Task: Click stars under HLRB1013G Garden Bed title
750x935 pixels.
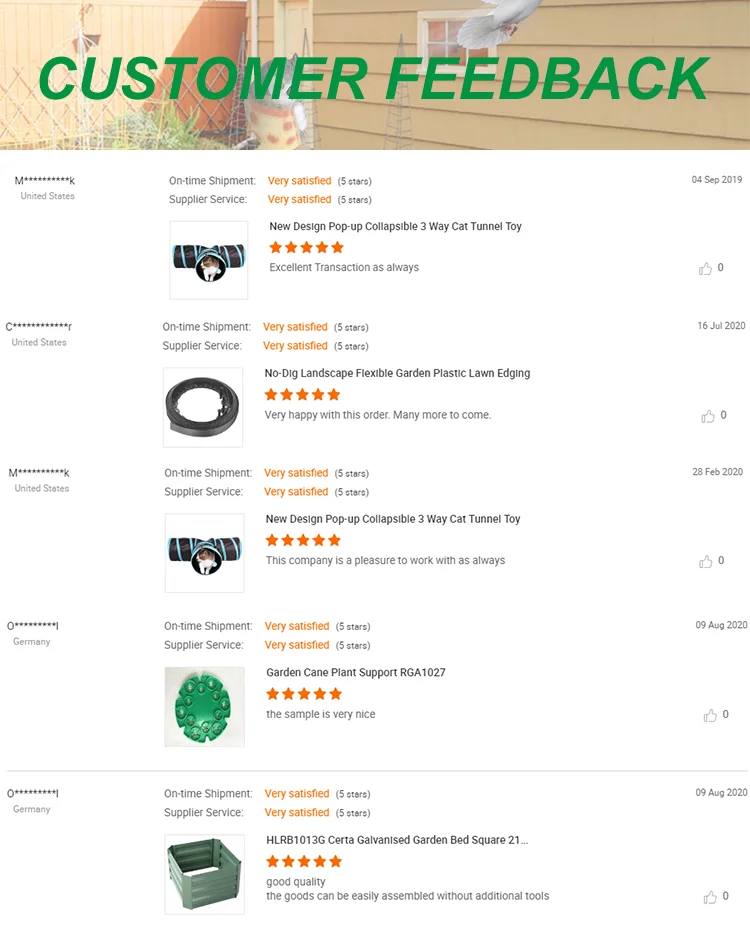Action: (304, 861)
